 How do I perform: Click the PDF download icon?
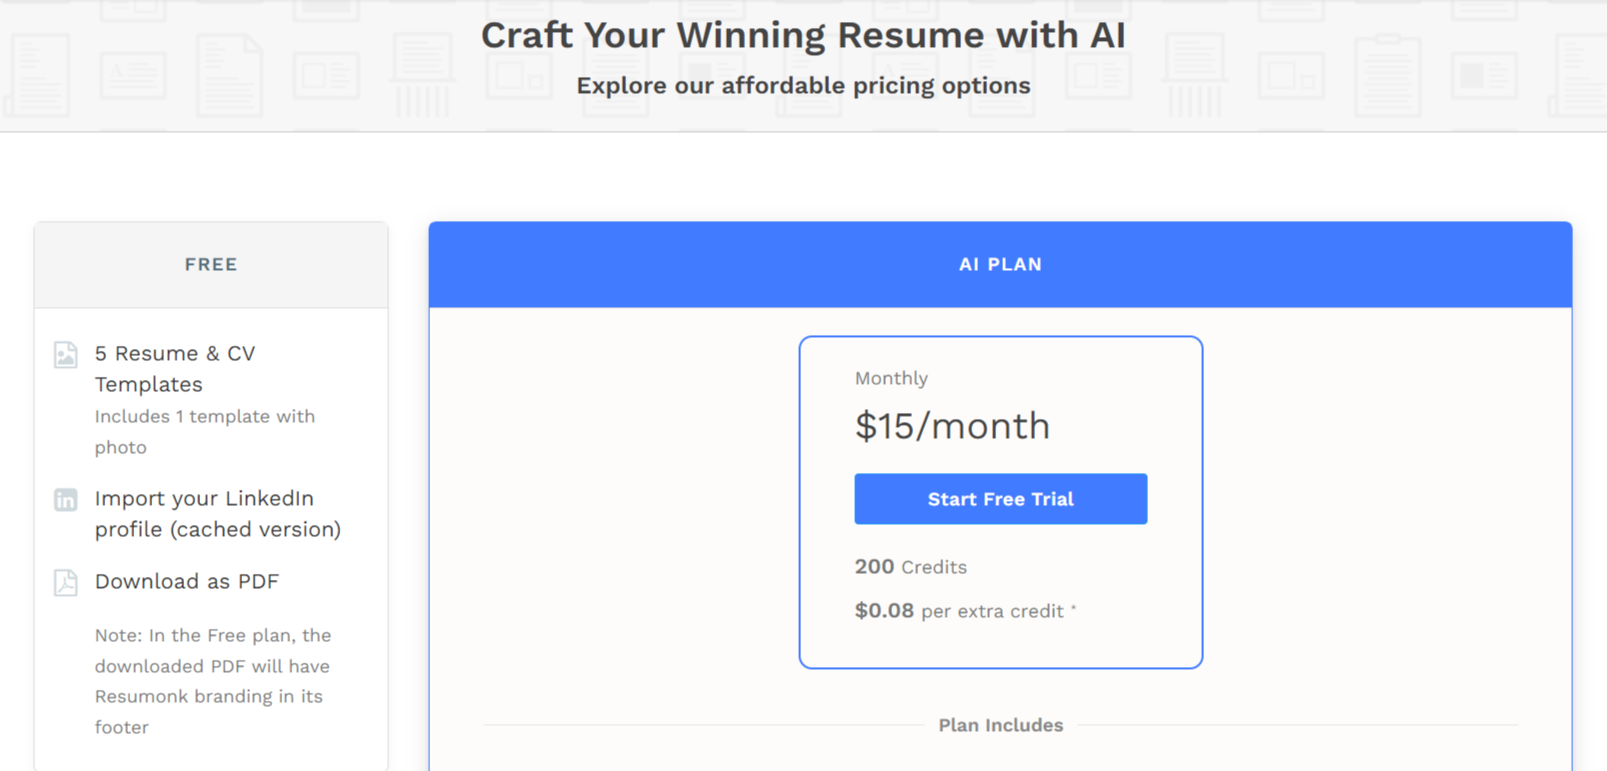(66, 582)
